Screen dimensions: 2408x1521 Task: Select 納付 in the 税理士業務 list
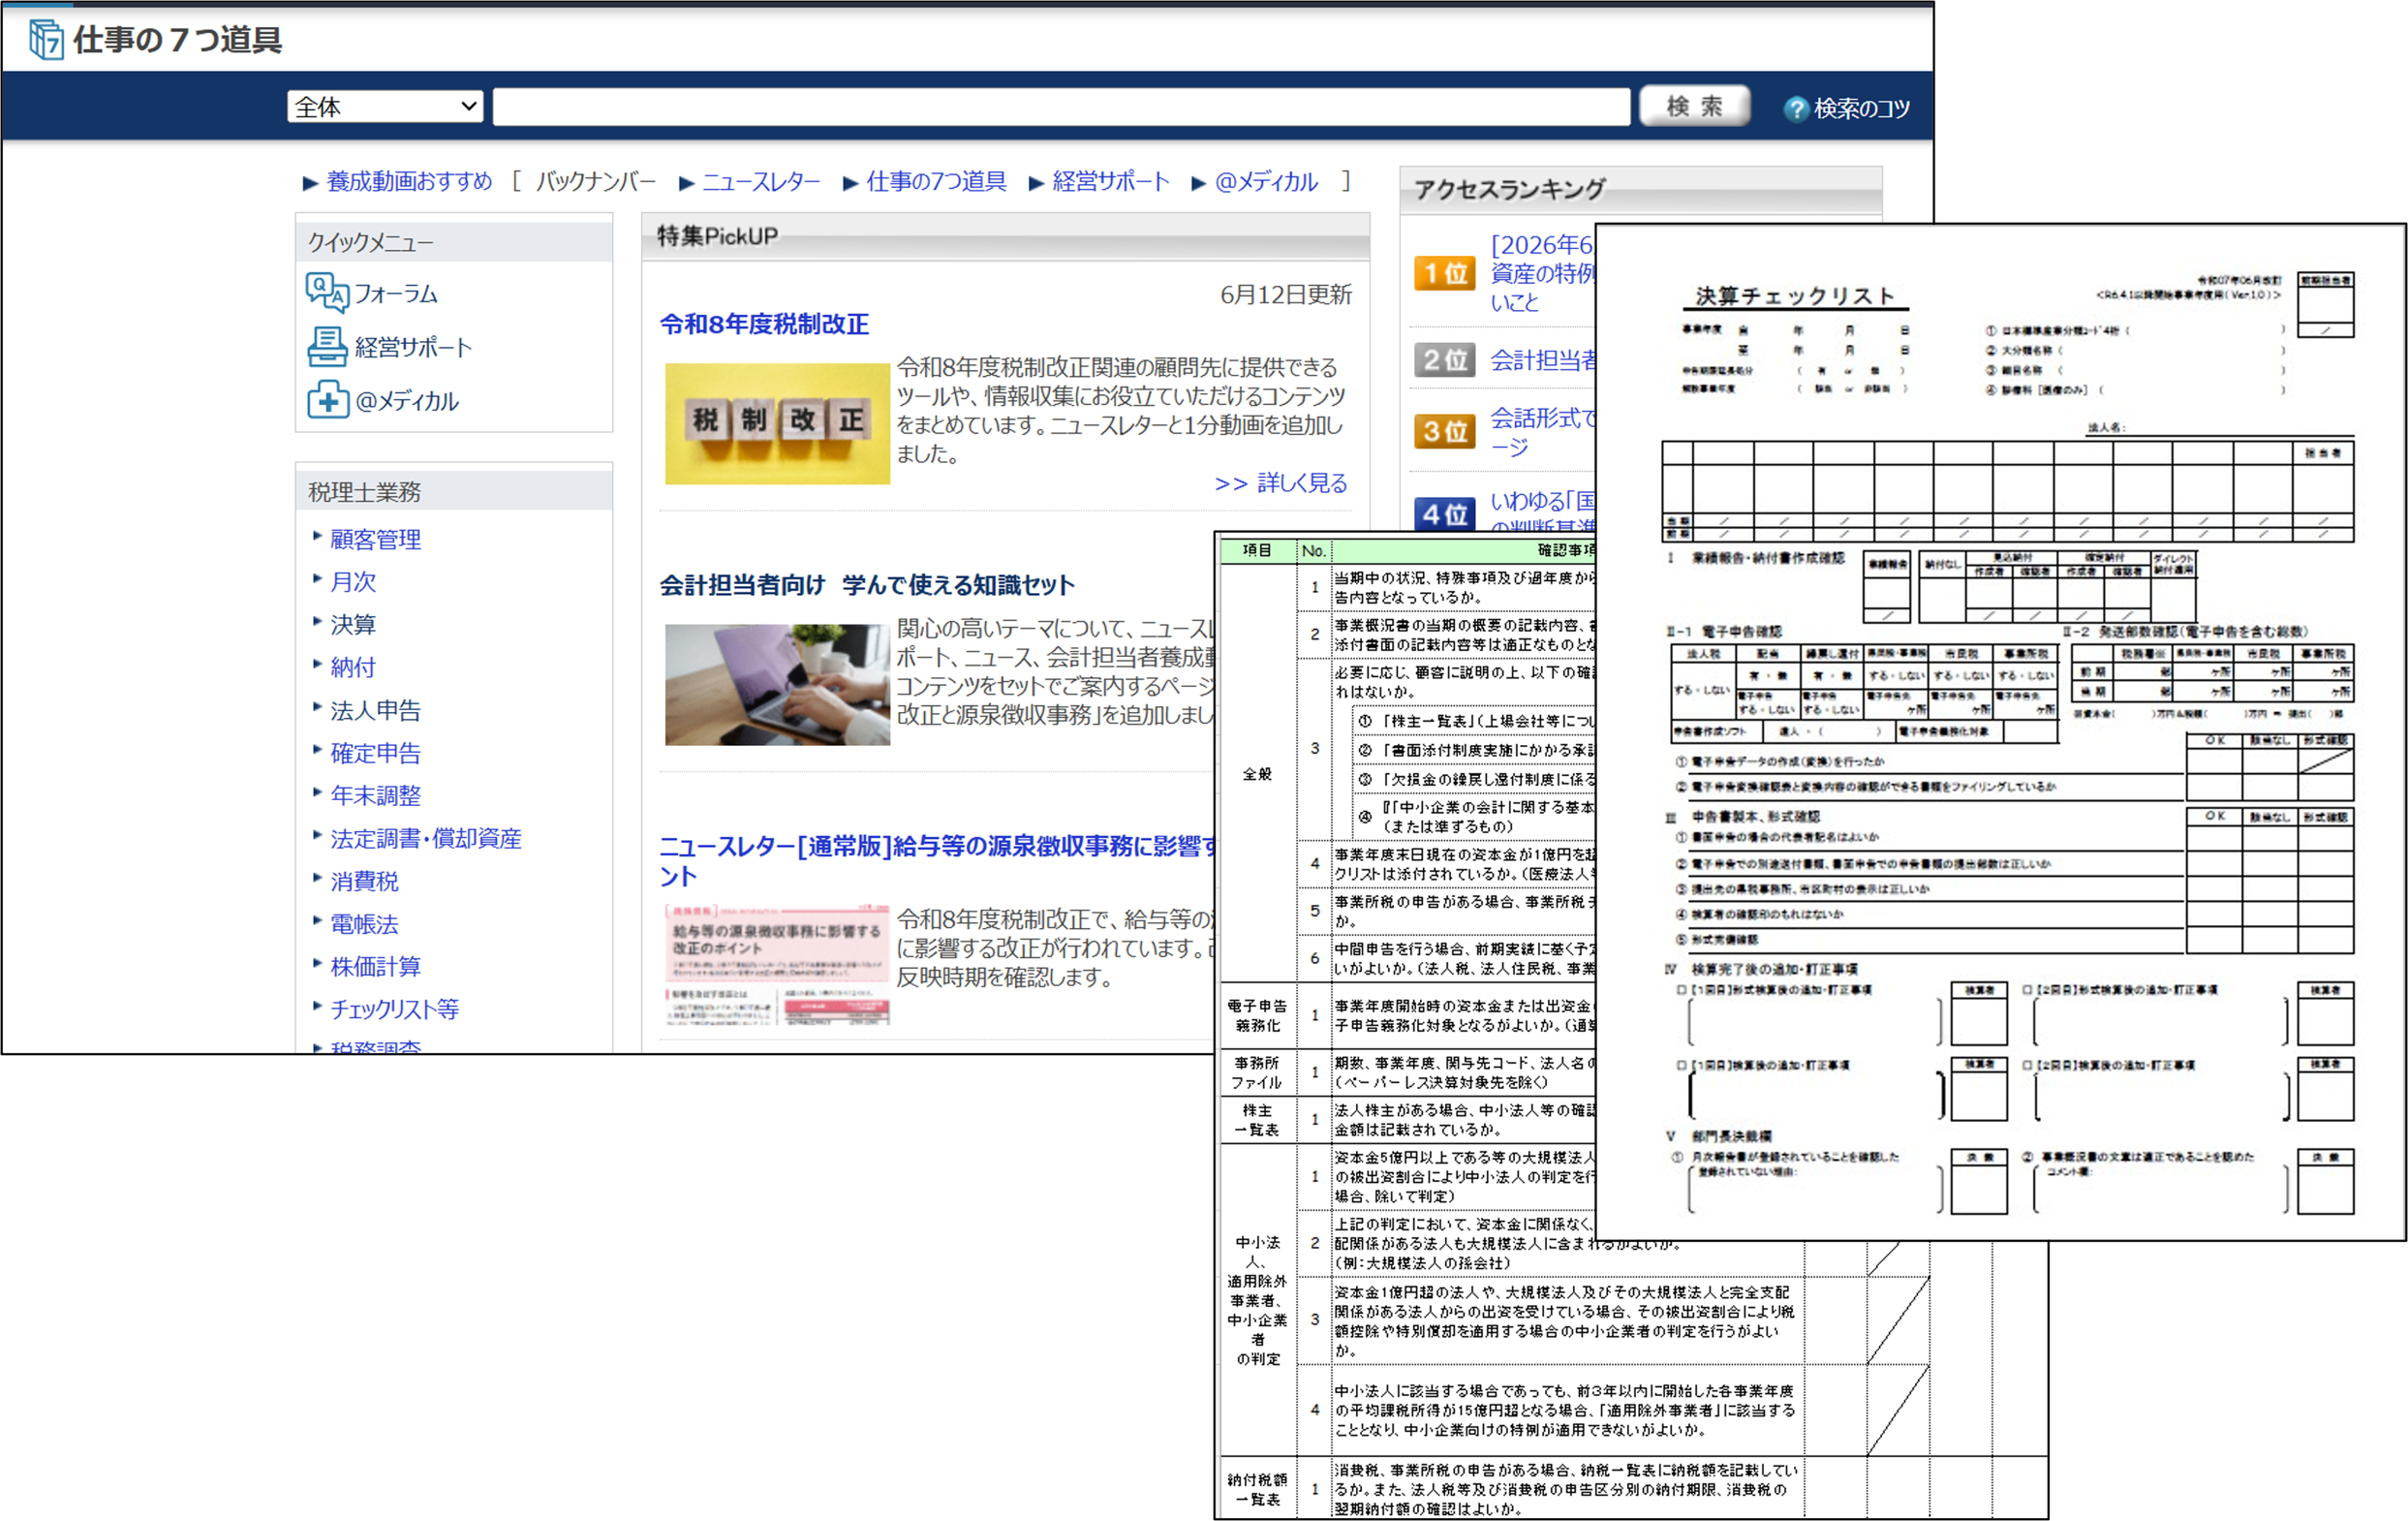point(354,668)
